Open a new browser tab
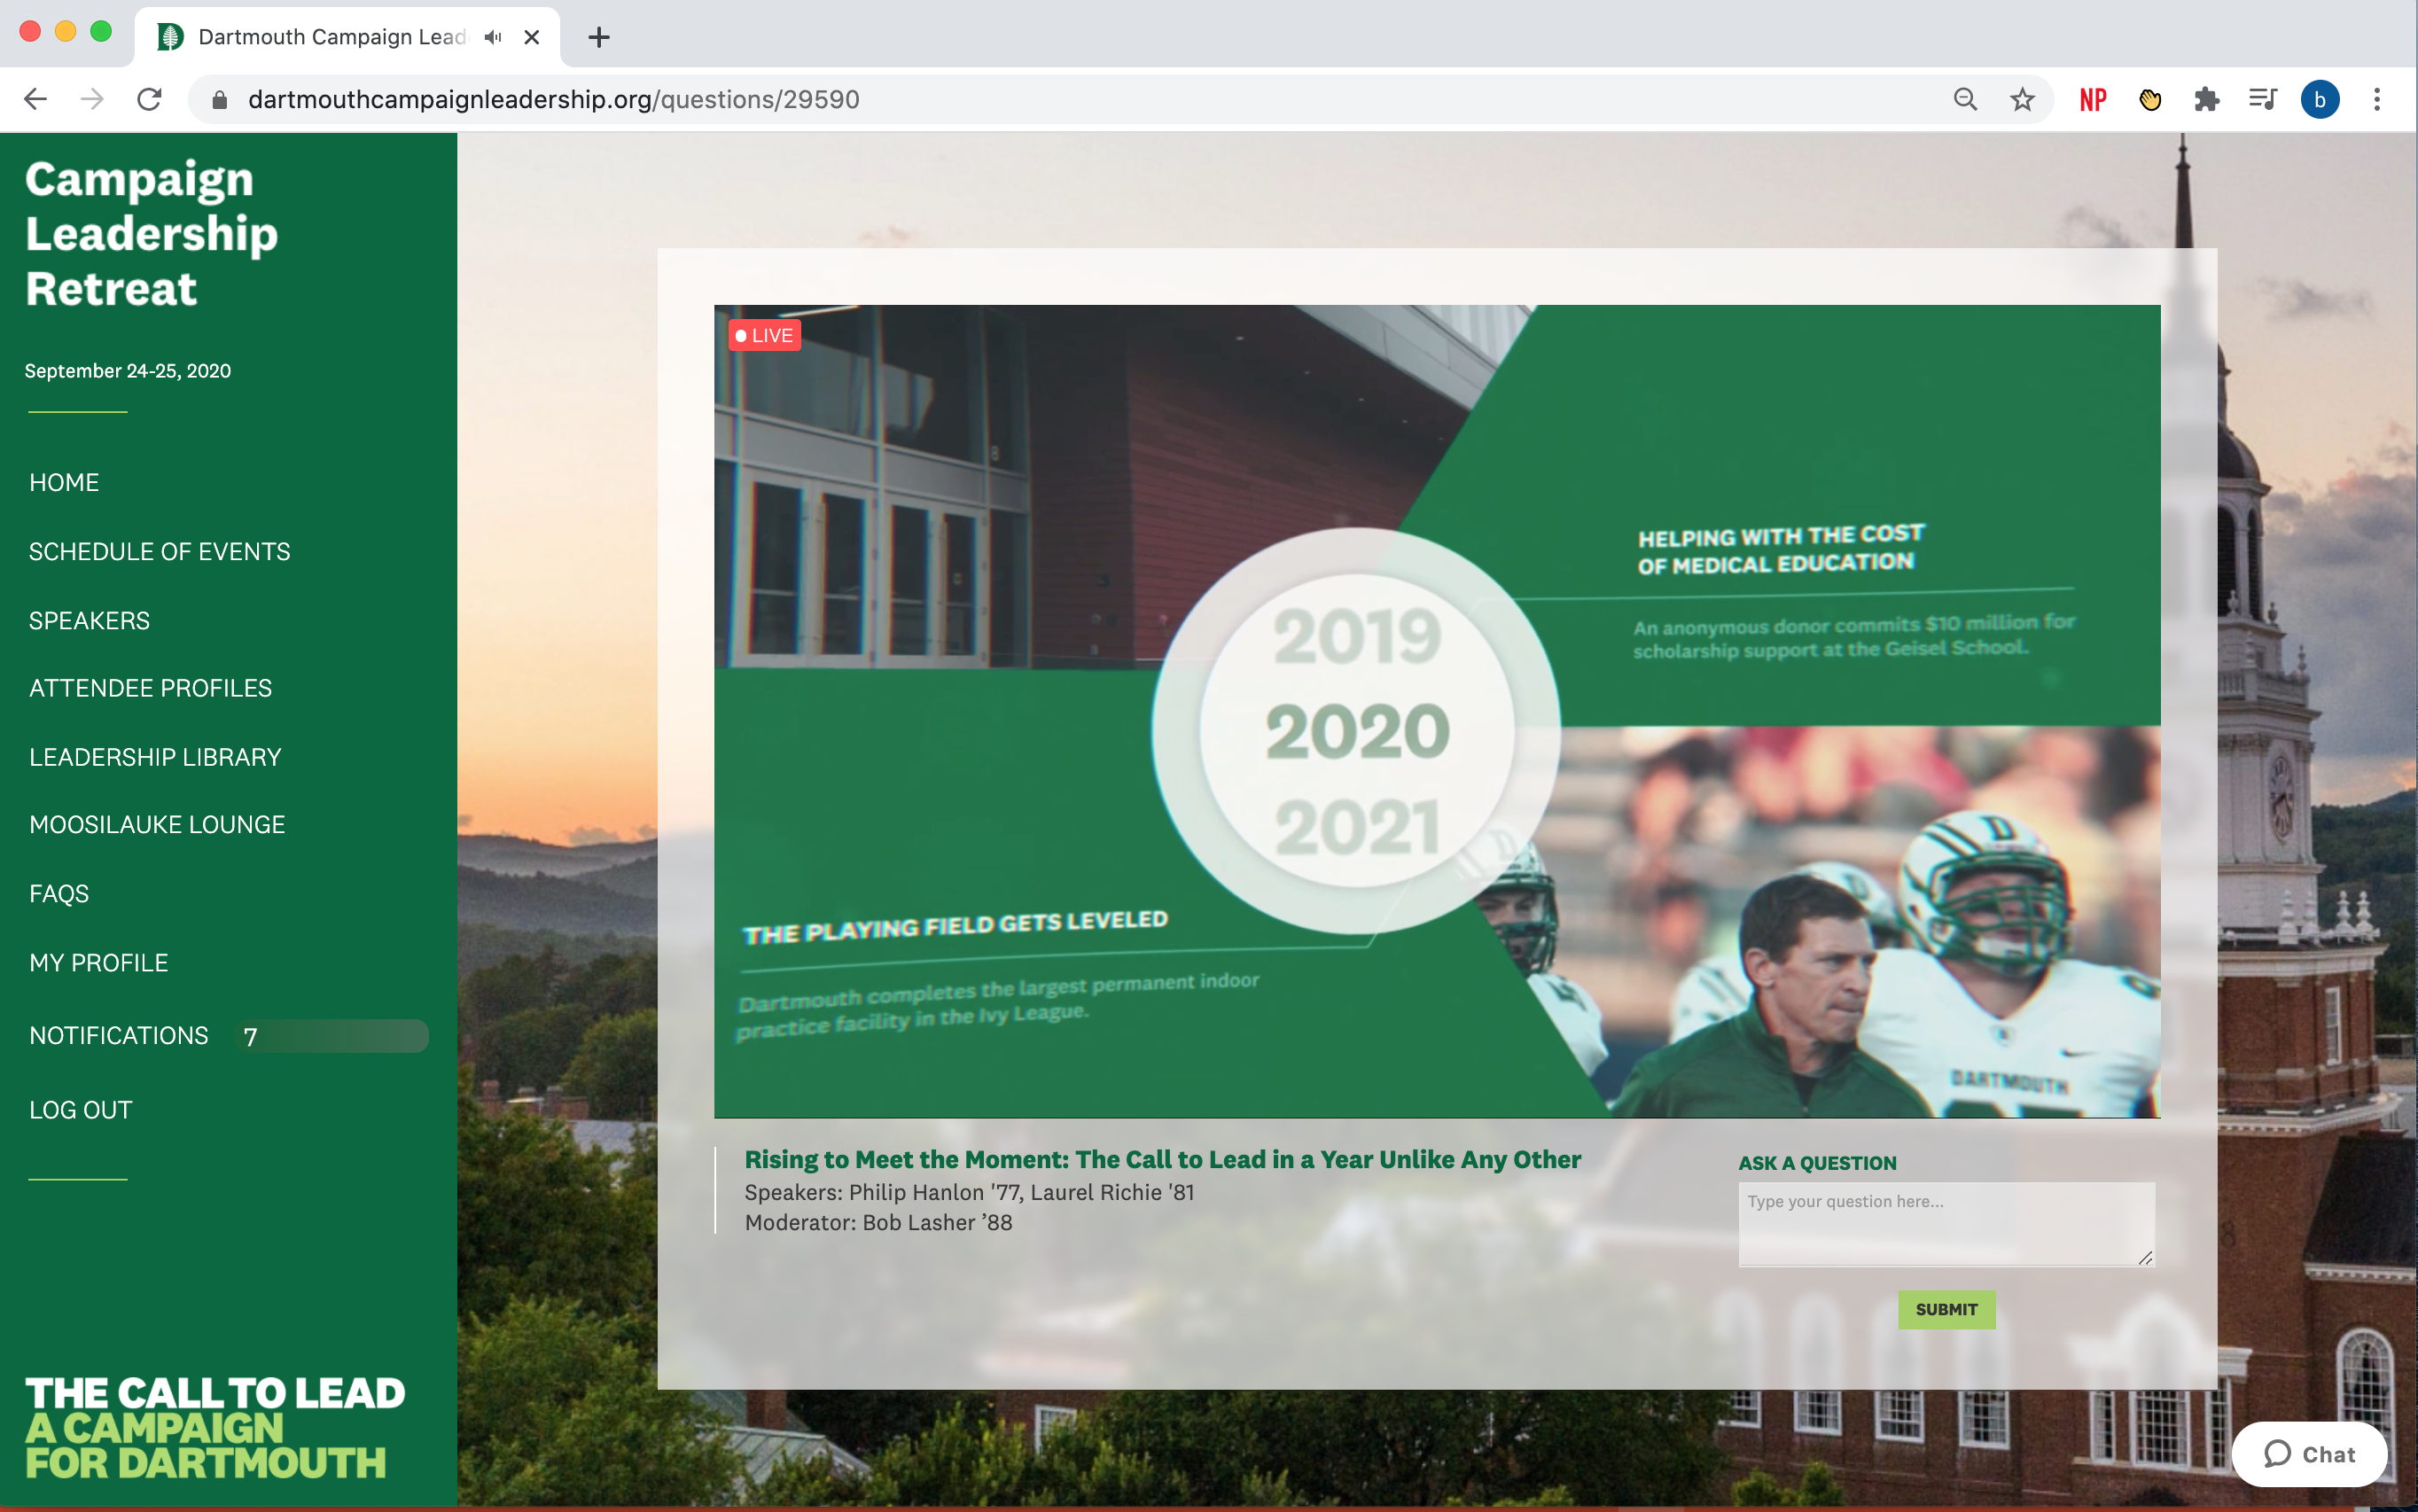This screenshot has height=1512, width=2418. point(599,37)
